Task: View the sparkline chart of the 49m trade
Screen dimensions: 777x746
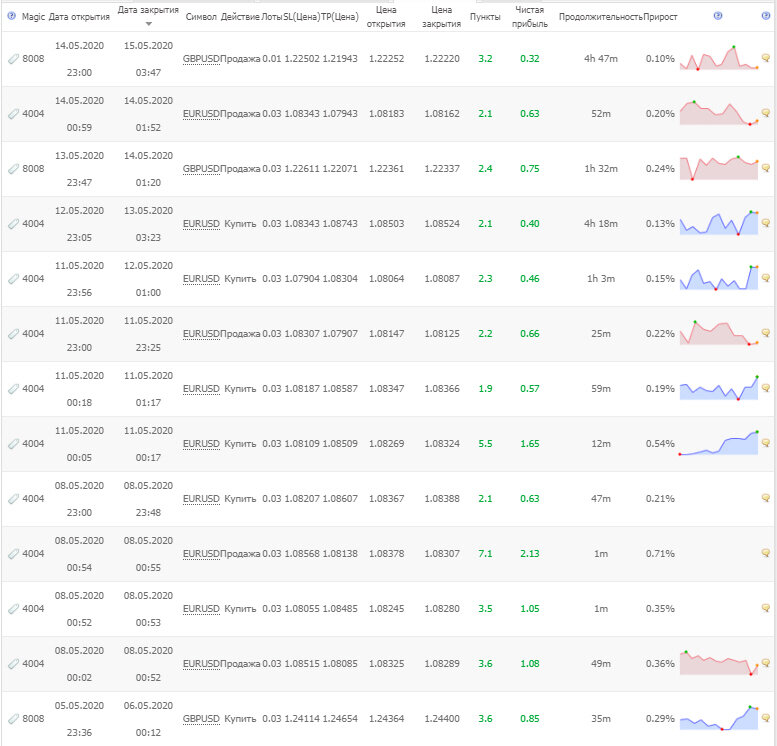Action: pos(719,663)
